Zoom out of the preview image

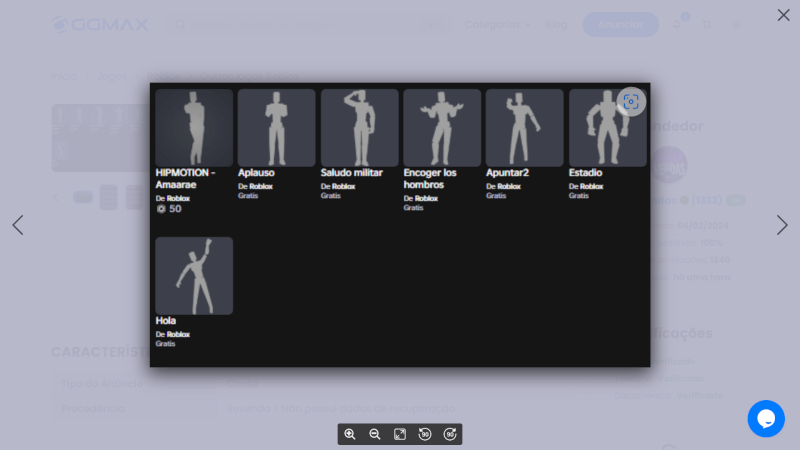(x=375, y=434)
